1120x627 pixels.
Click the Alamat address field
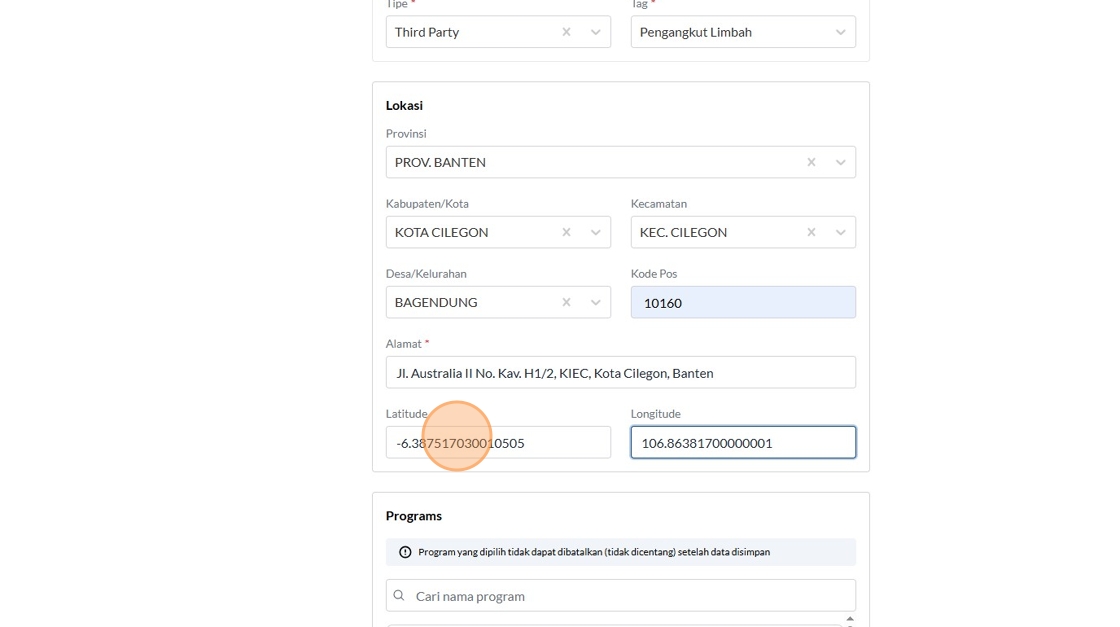click(x=620, y=372)
